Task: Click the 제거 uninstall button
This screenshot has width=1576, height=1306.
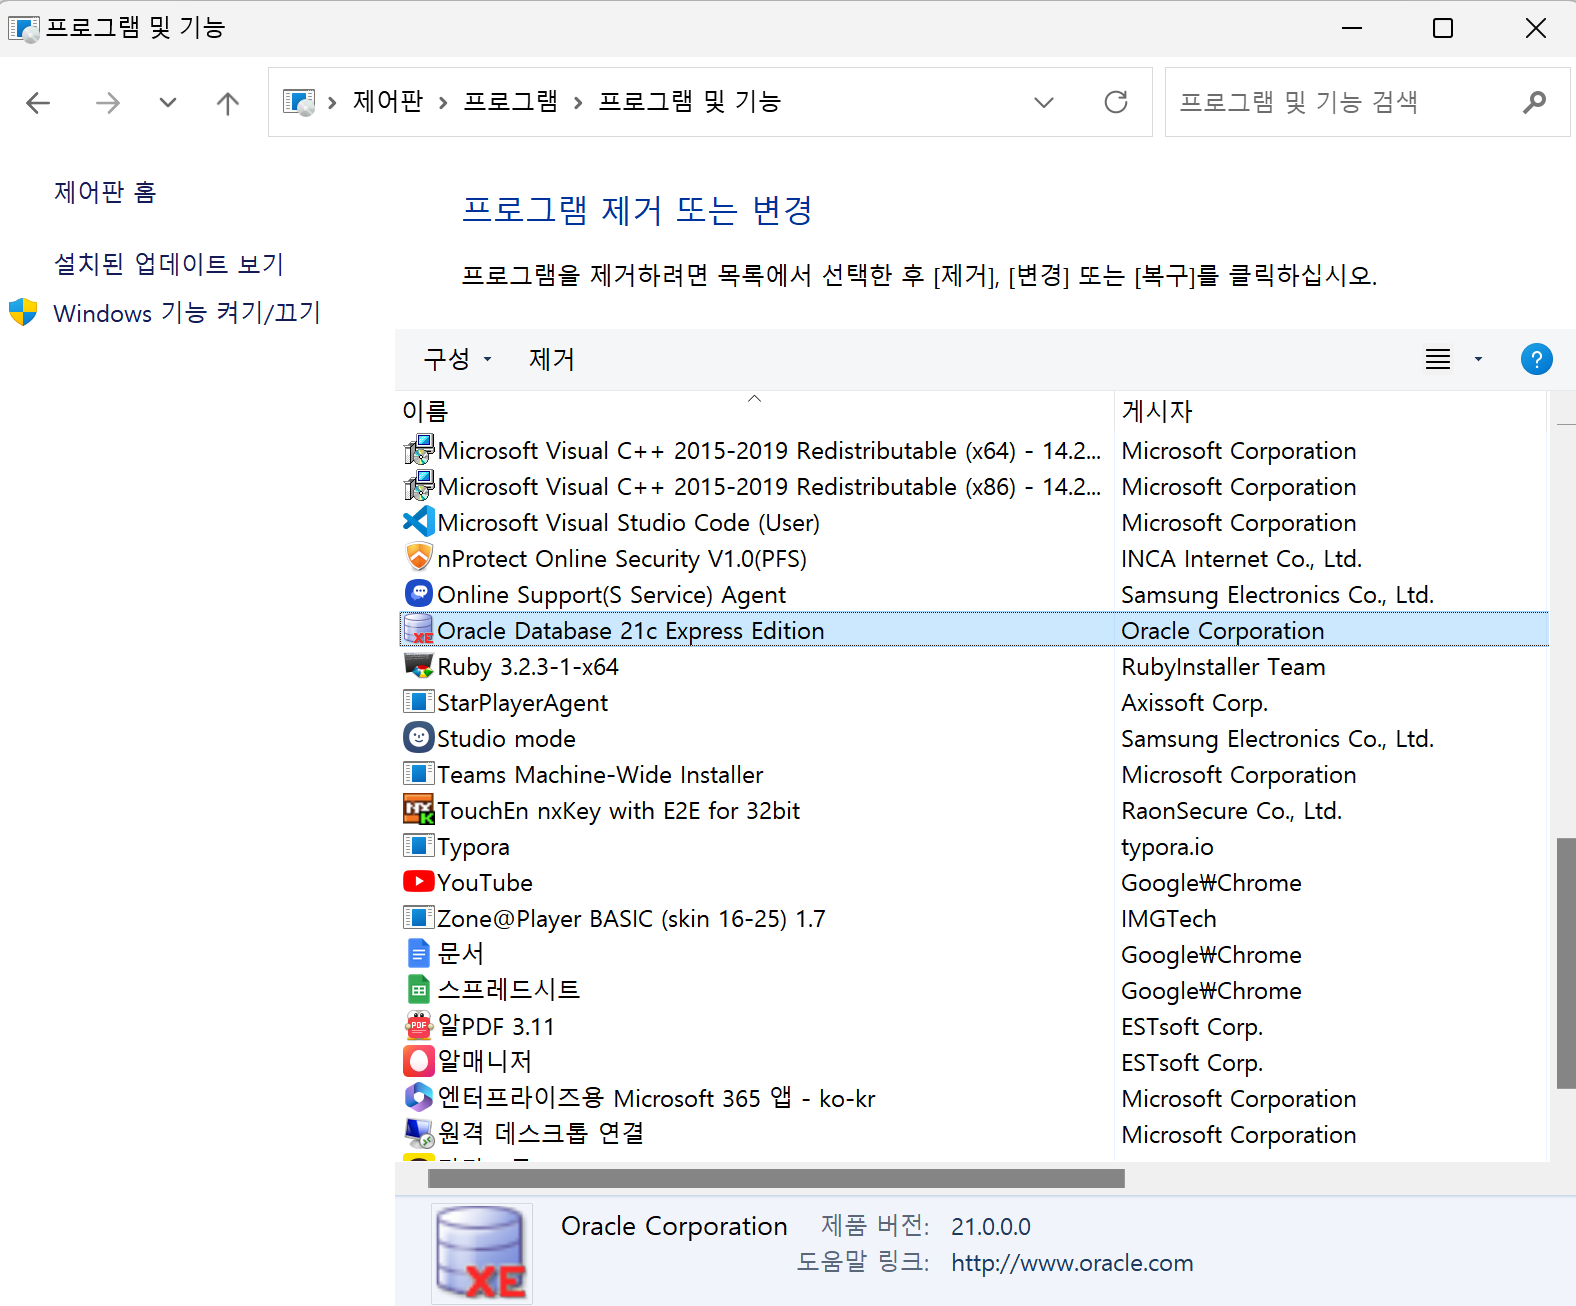Action: [x=551, y=359]
